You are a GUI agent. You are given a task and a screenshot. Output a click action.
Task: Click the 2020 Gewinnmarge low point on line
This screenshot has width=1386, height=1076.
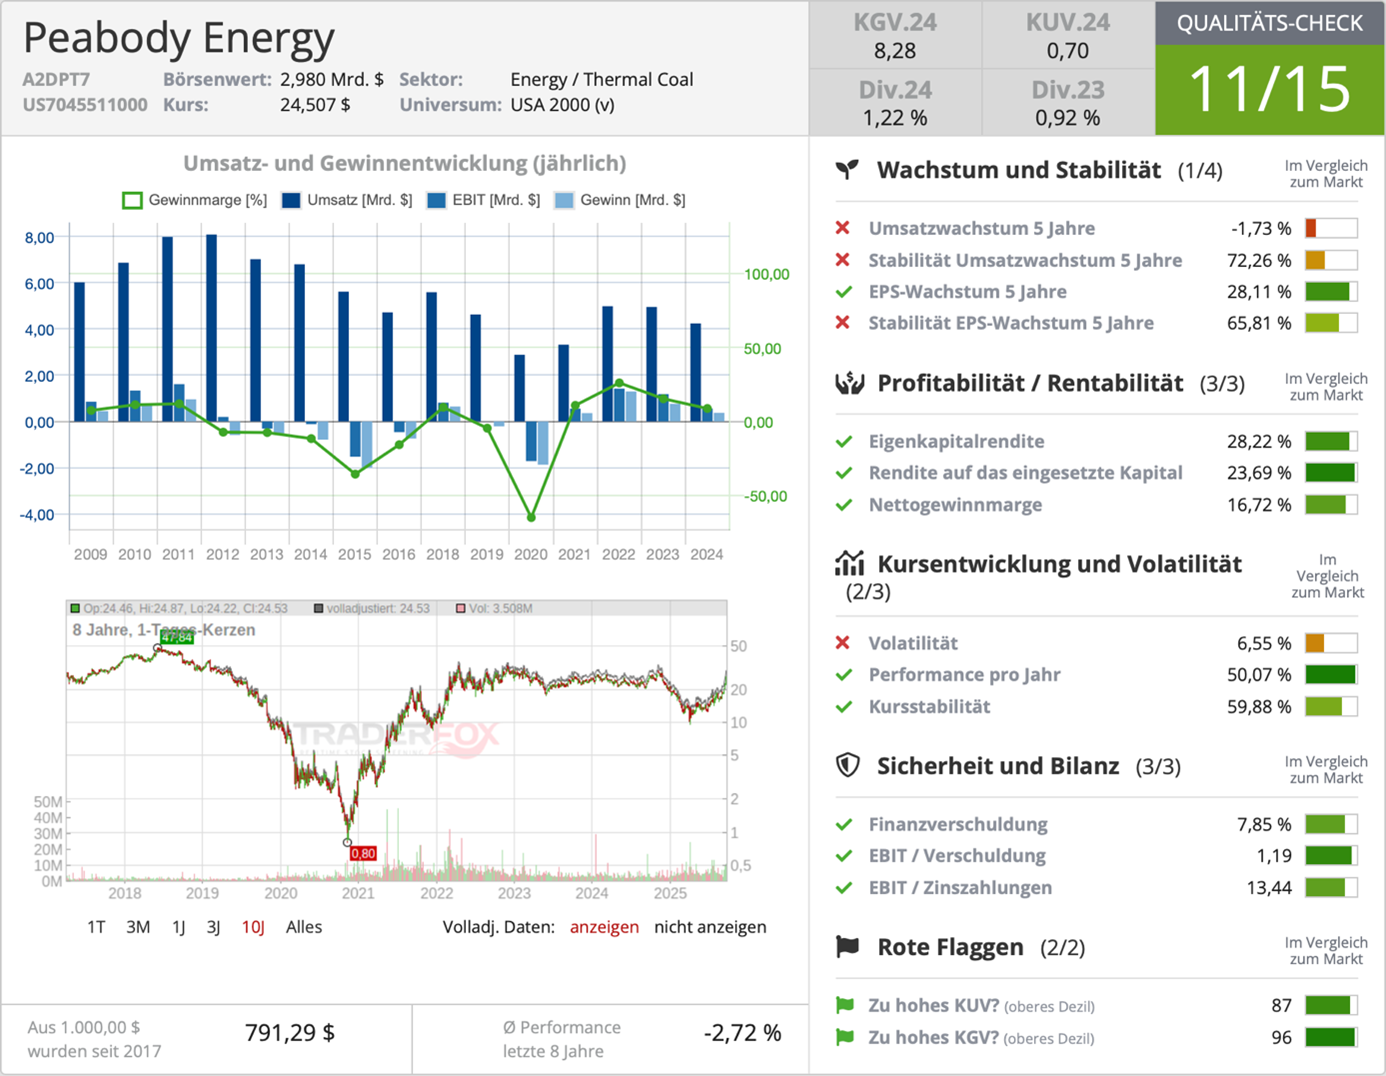pos(531,517)
